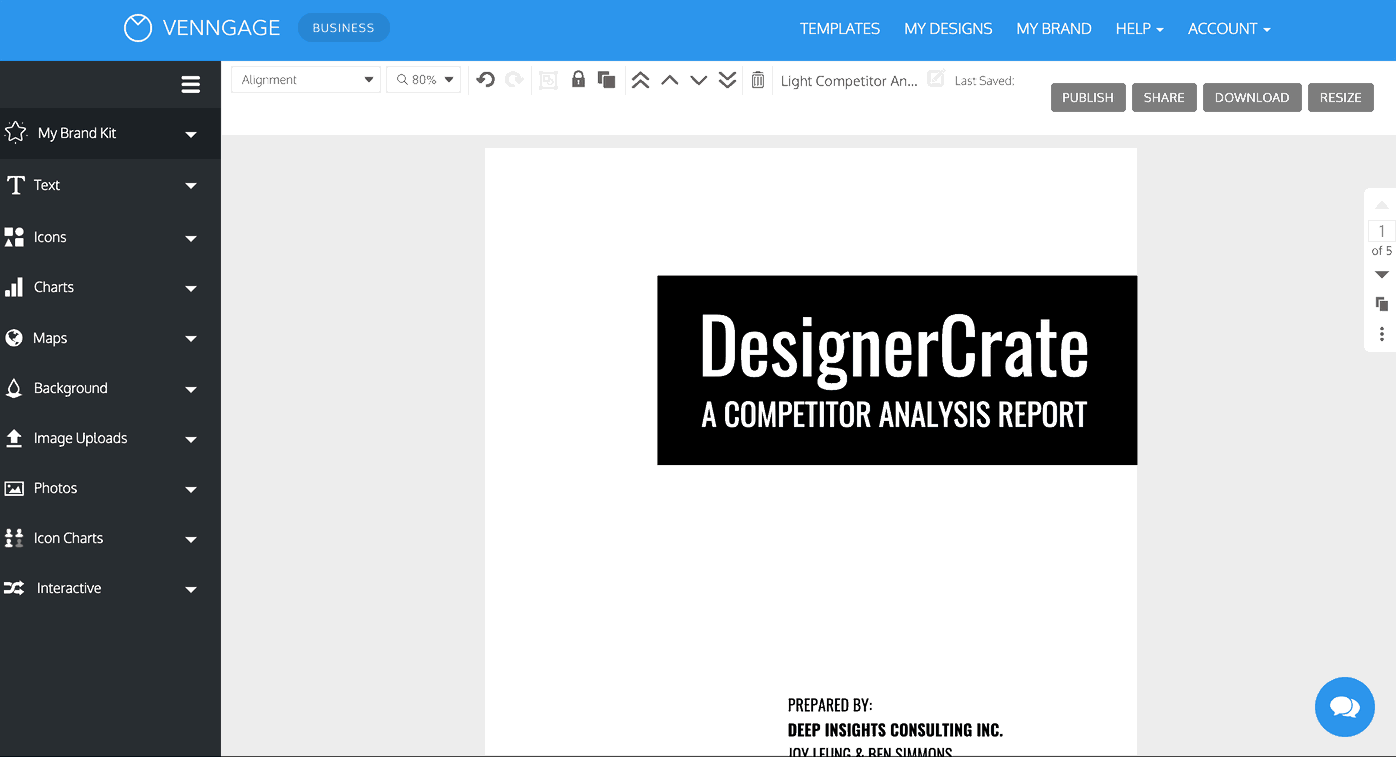Click the Download button
The width and height of the screenshot is (1396, 757).
coord(1252,97)
